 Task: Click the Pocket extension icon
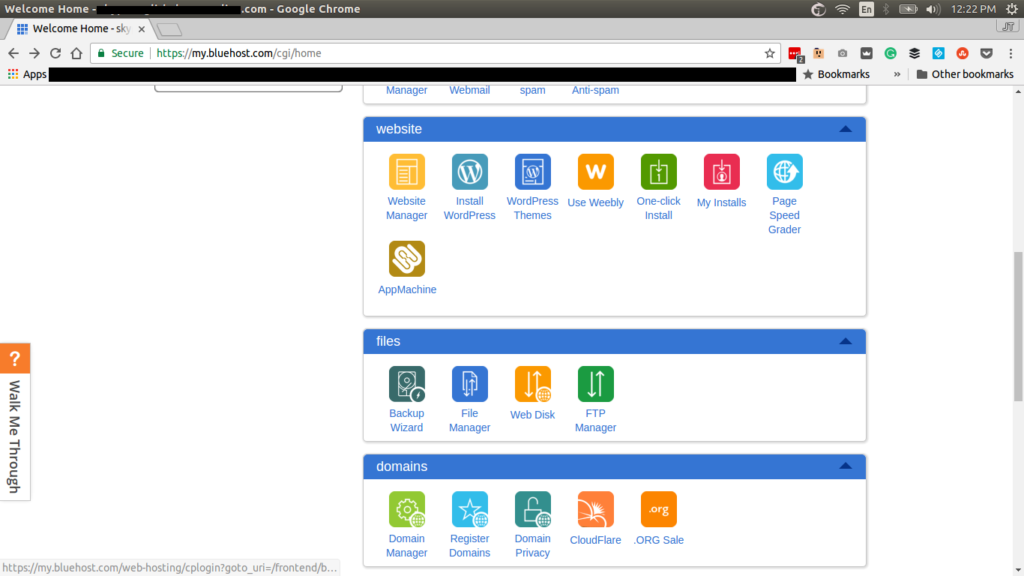[986, 54]
